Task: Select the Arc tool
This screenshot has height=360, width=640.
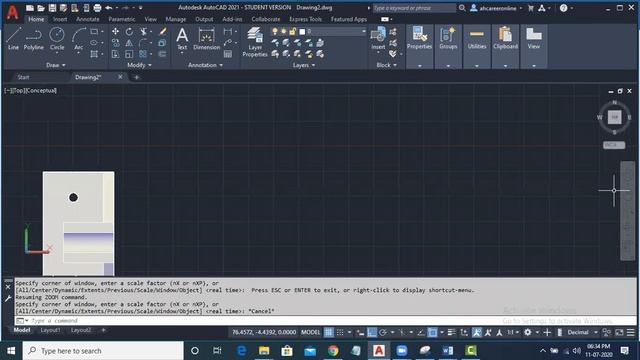Action: click(78, 39)
